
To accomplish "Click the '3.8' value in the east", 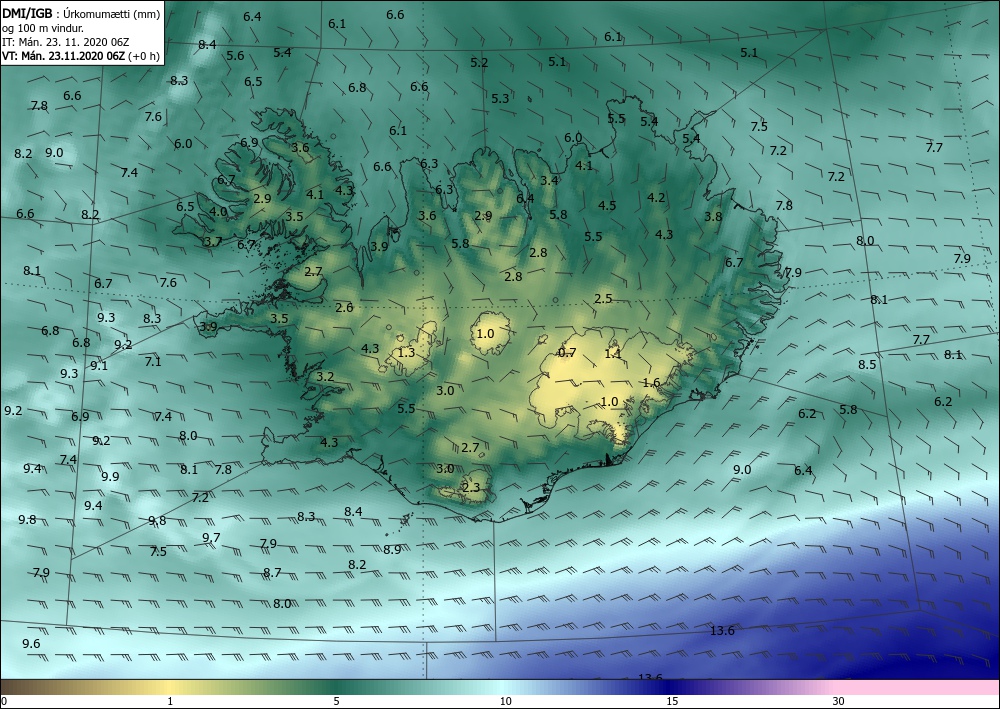I will pyautogui.click(x=713, y=216).
